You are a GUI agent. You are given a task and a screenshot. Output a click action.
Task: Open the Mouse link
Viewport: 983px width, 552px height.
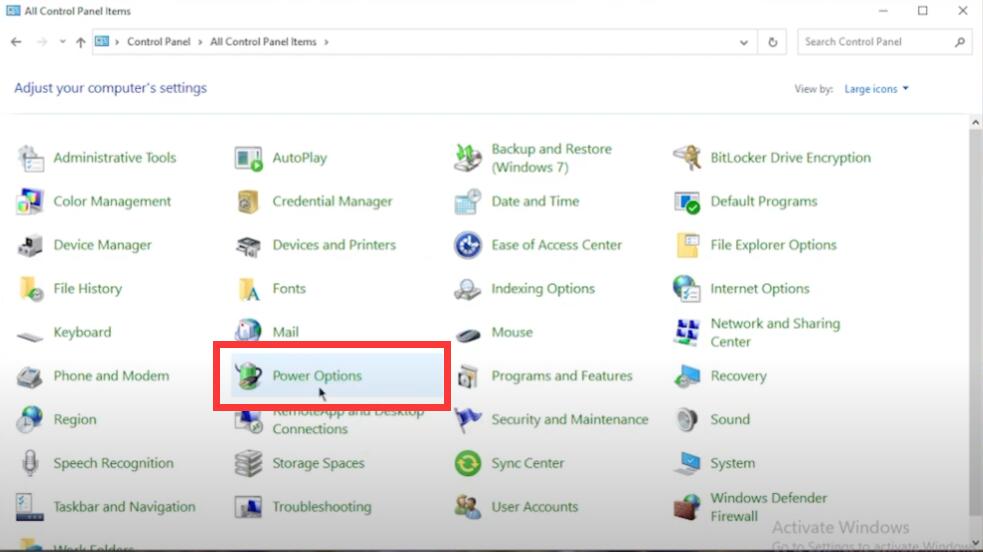[x=512, y=332]
